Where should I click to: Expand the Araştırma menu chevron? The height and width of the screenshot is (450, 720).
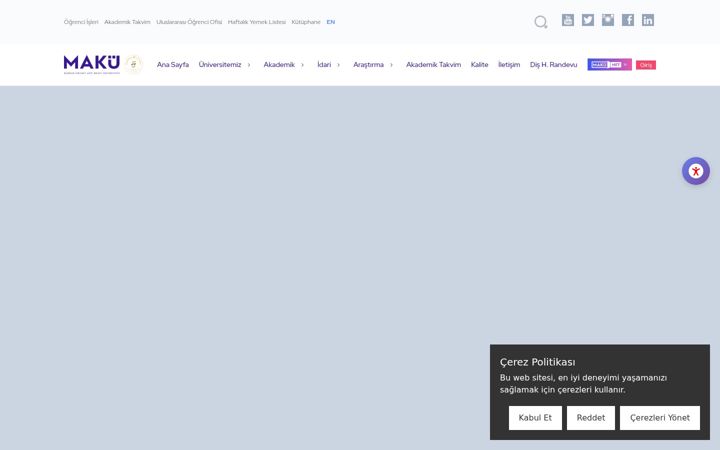point(391,65)
